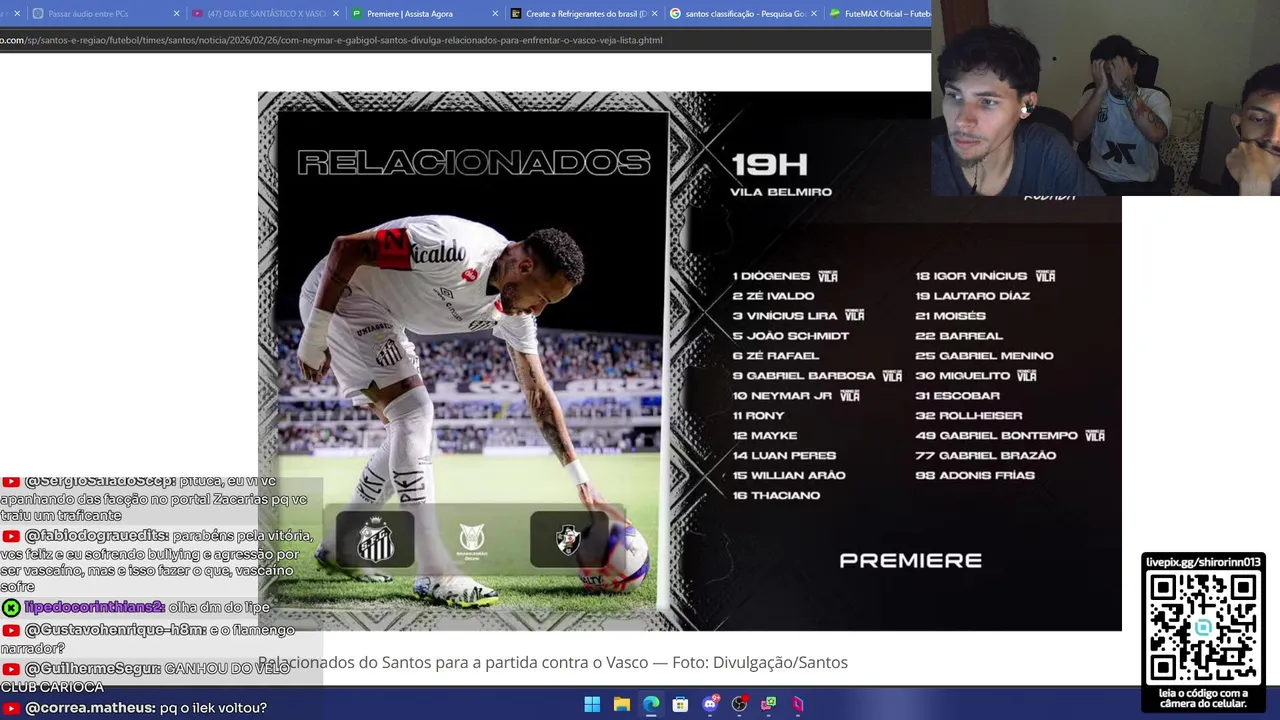Click the livepix QR code overlay
1280x720 pixels.
(x=1203, y=628)
